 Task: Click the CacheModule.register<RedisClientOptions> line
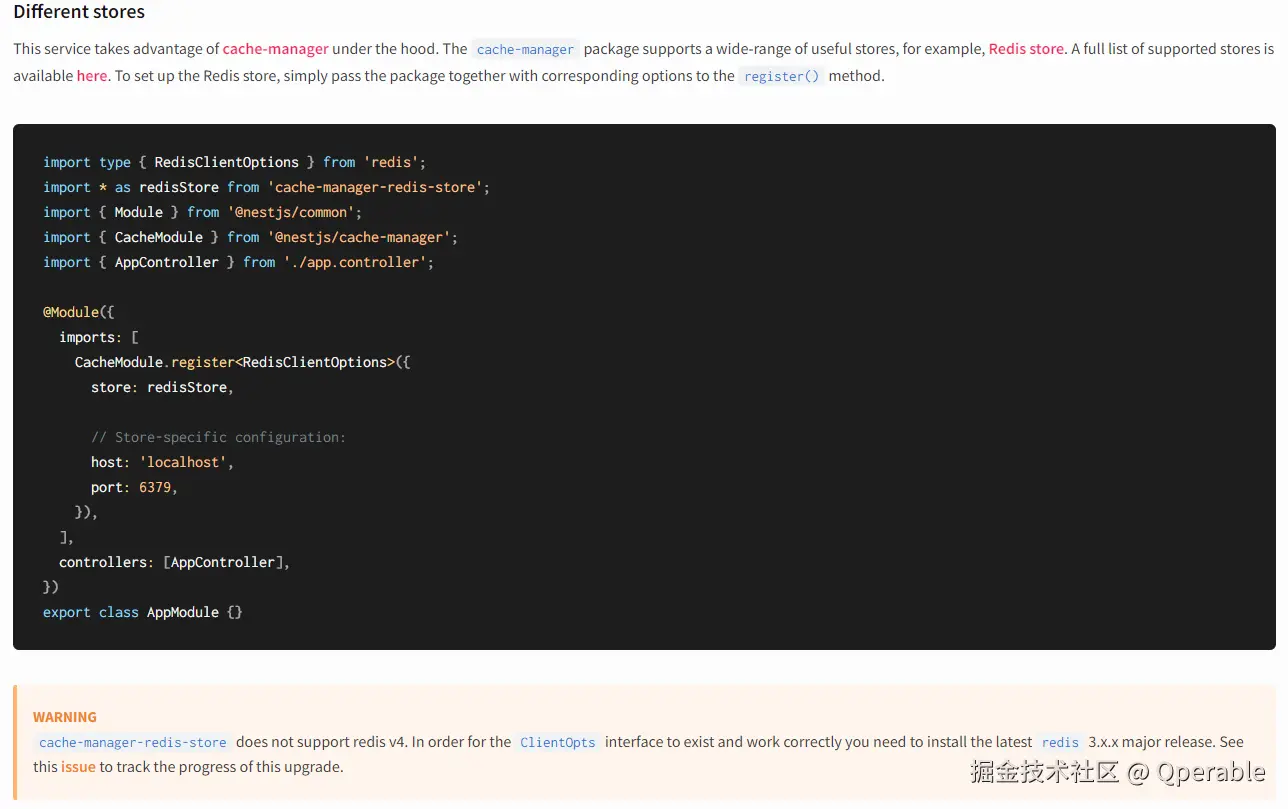[243, 362]
